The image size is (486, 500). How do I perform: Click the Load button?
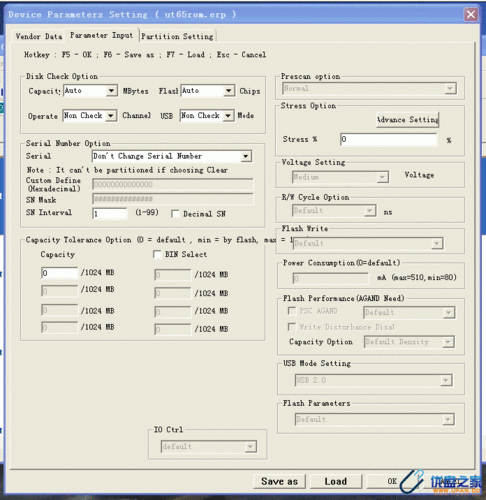click(336, 481)
